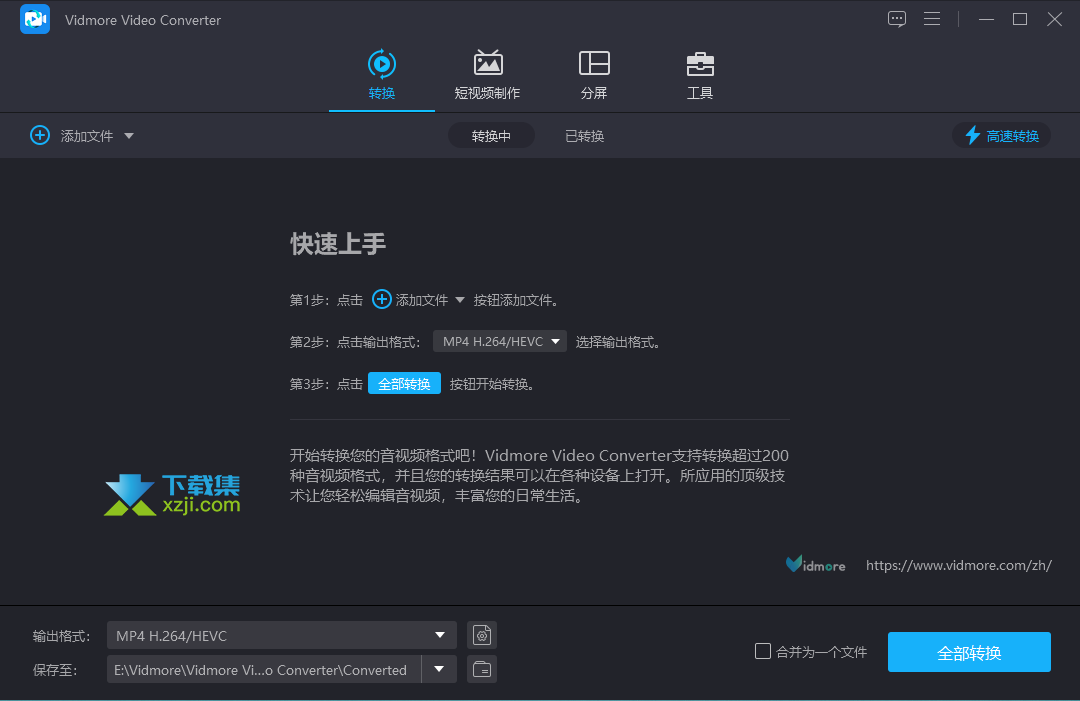Maximize the Vidmore window
This screenshot has width=1080, height=701.
click(1020, 19)
